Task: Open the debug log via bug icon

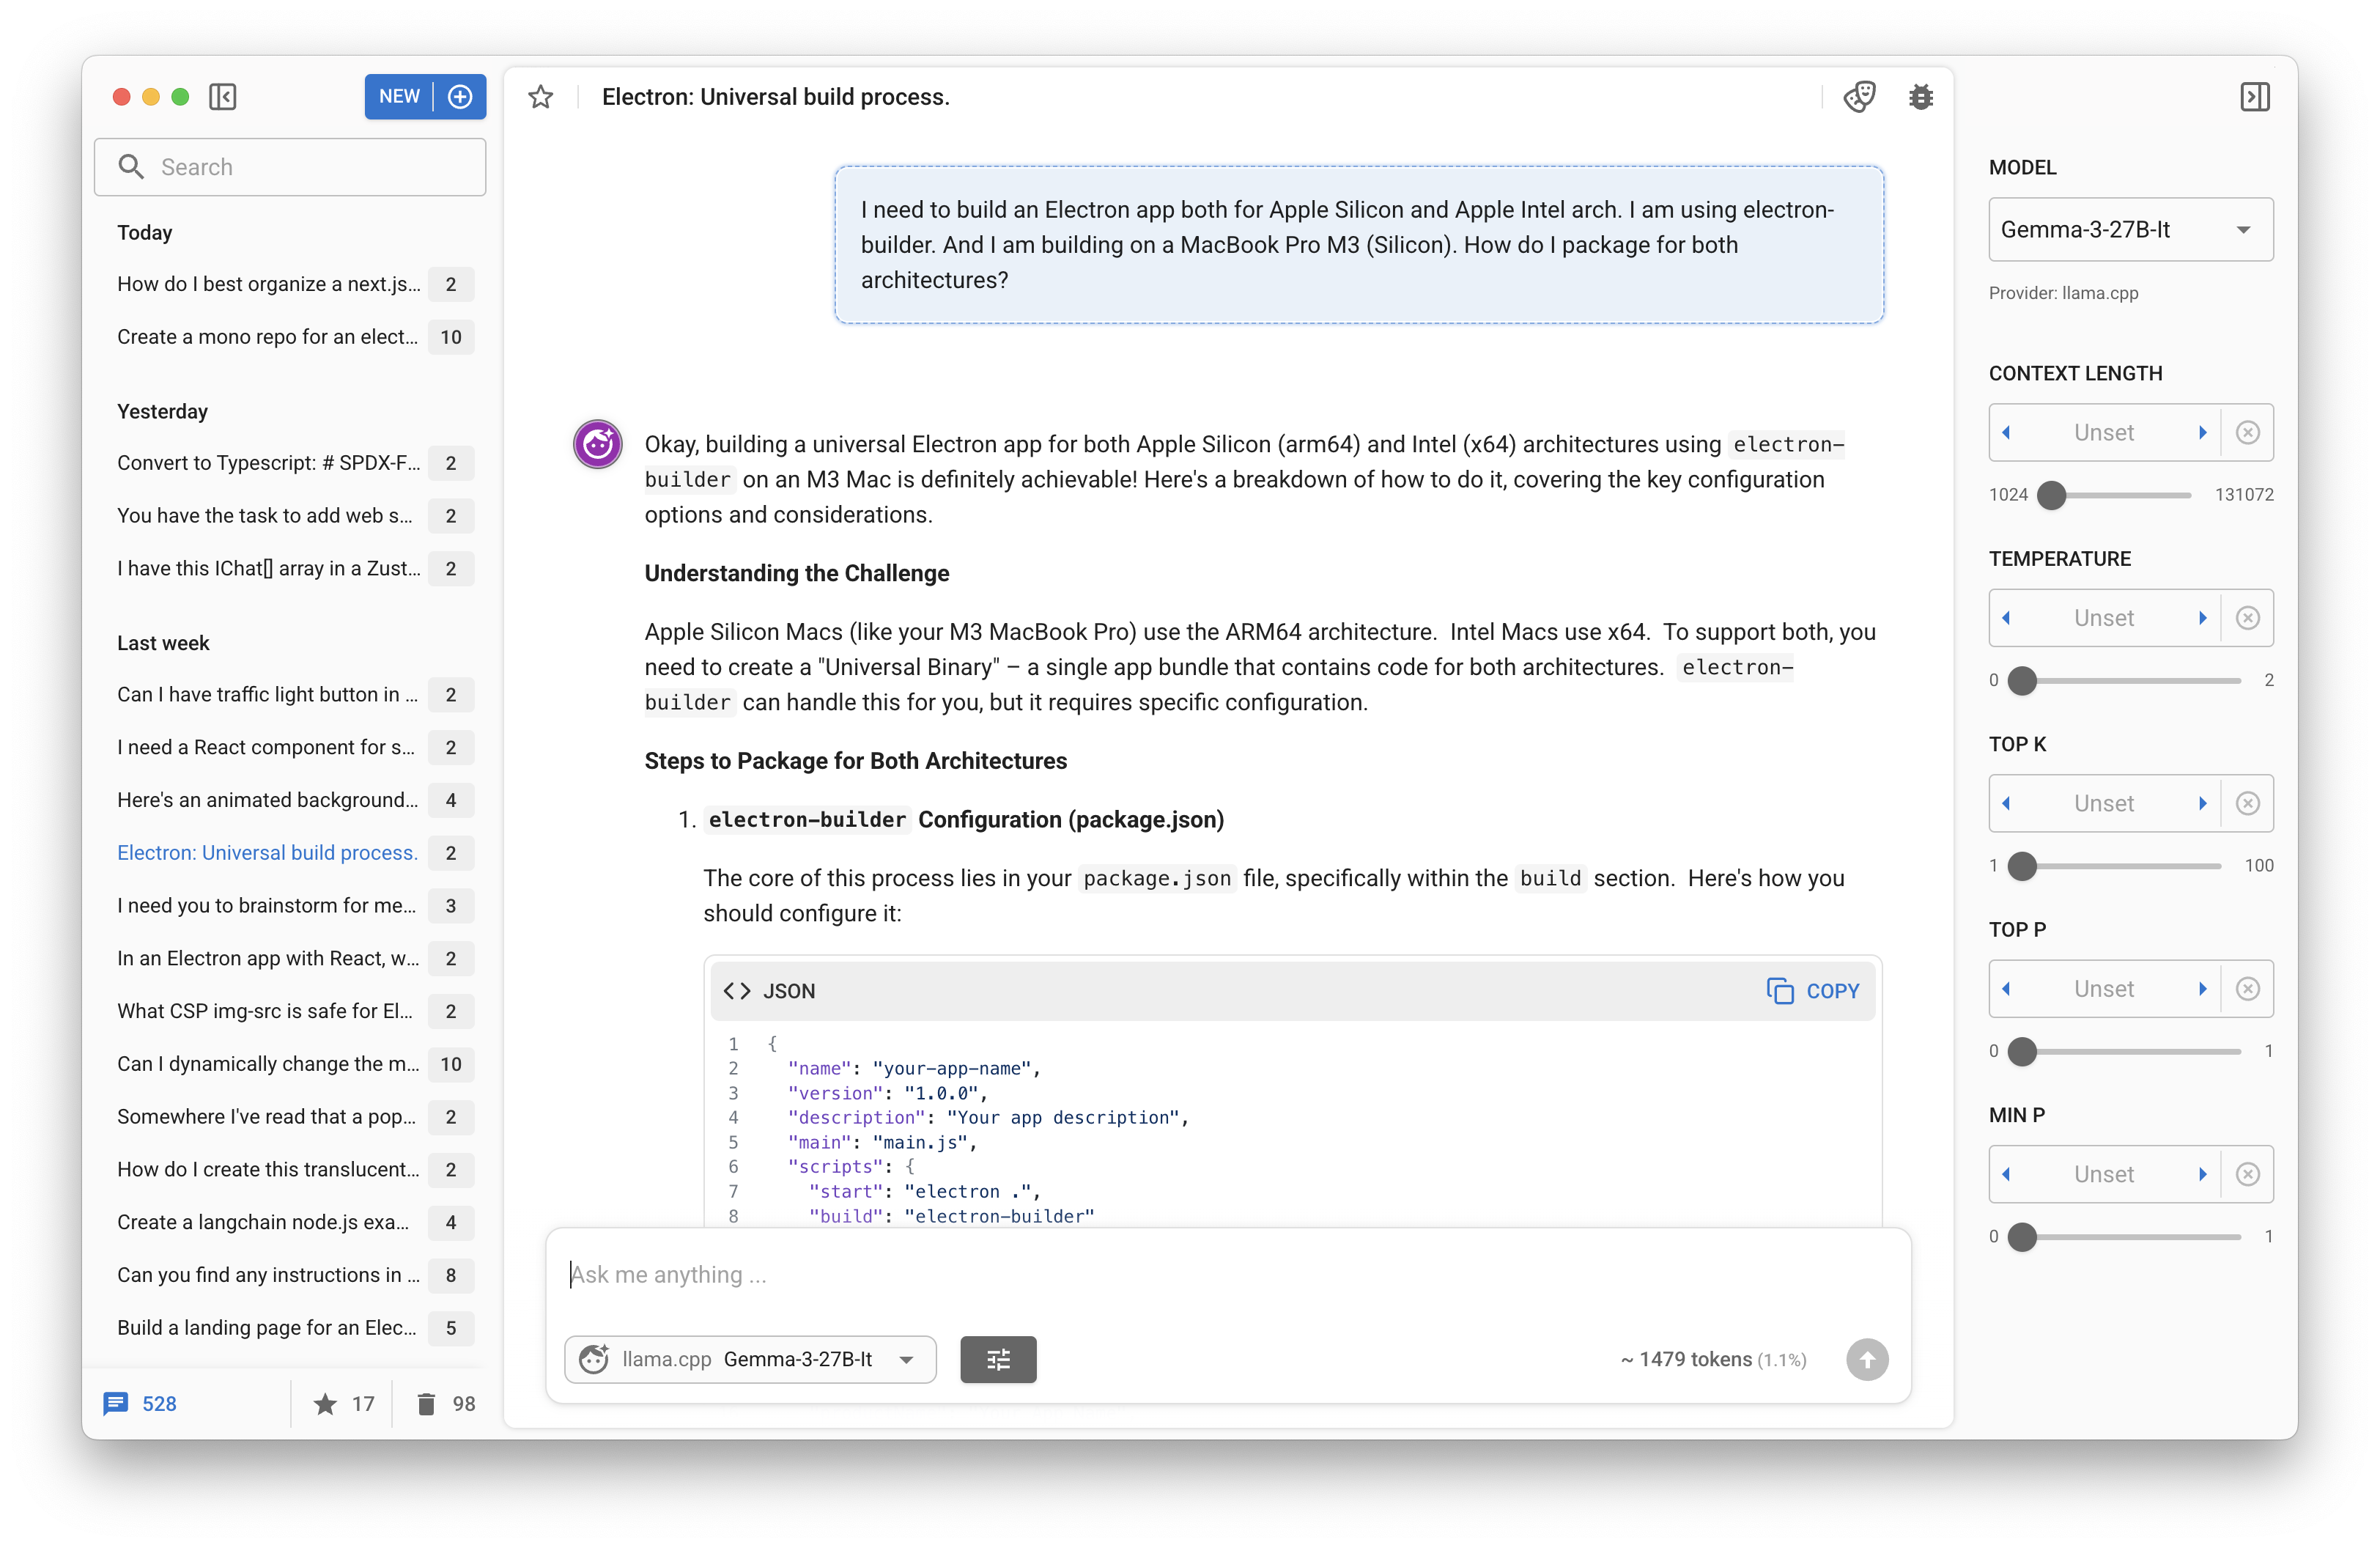Action: [1921, 96]
